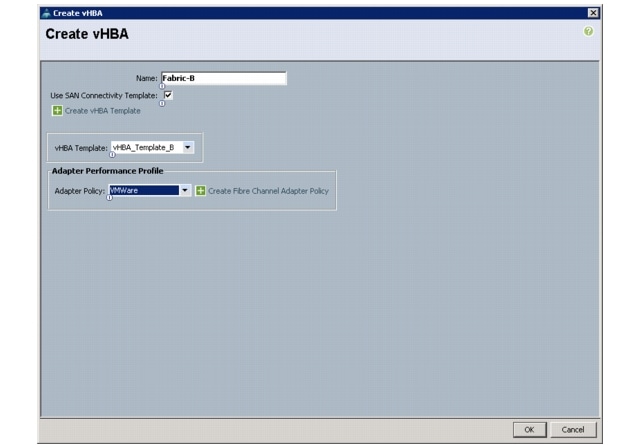This screenshot has width=640, height=448.
Task: Click the Adapter Performance Profile heading
Action: click(107, 171)
